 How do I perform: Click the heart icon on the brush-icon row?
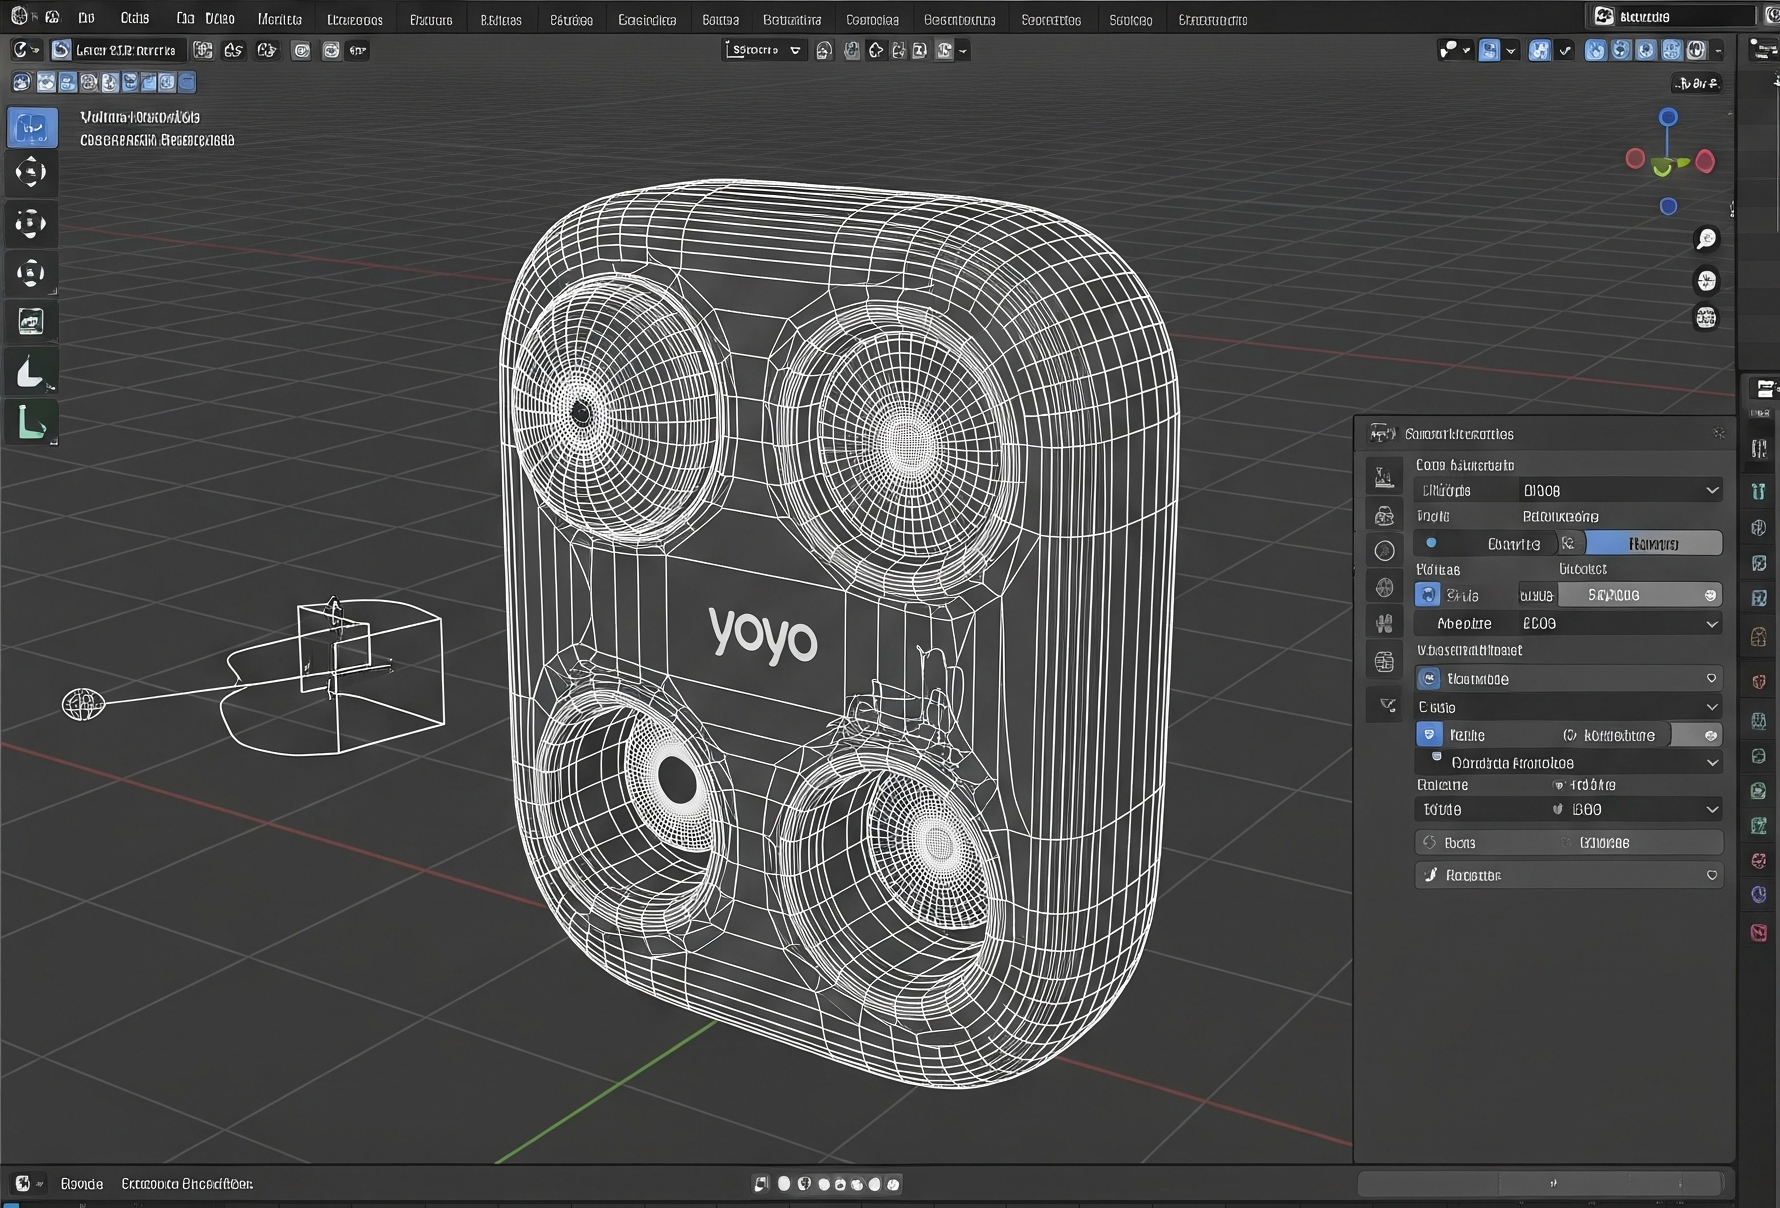pos(1711,875)
